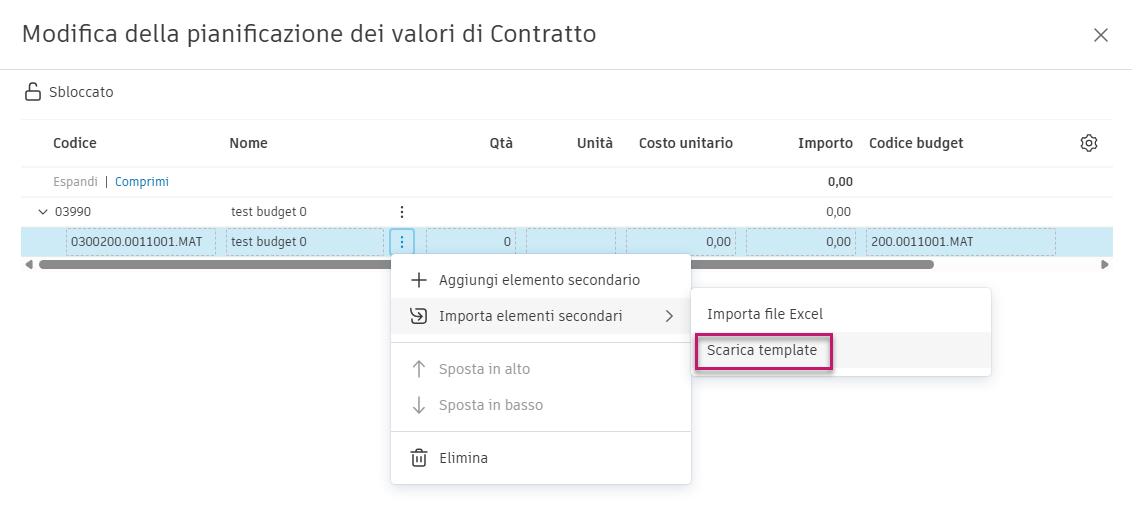1132x512 pixels.
Task: Choose Importa file Excel option
Action: point(765,314)
